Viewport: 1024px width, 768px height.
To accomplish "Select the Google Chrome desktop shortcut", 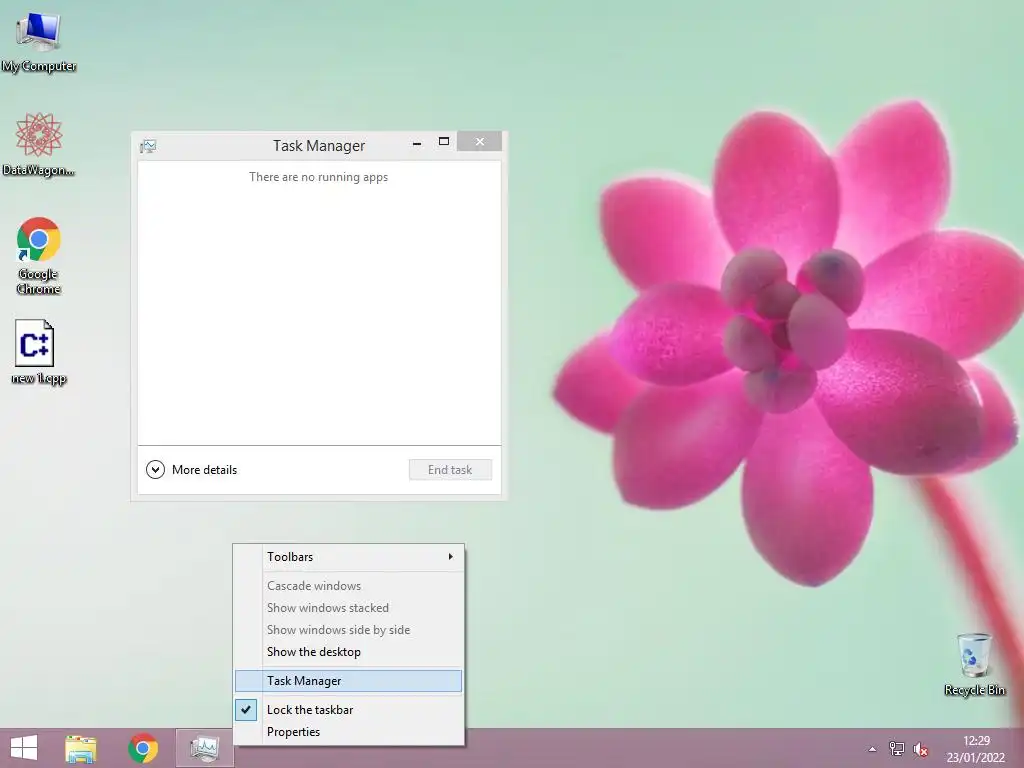I will pyautogui.click(x=39, y=255).
